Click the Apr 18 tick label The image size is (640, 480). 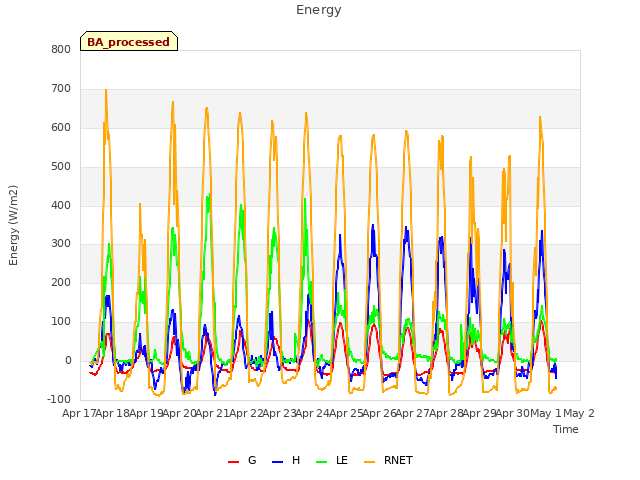coord(112,413)
